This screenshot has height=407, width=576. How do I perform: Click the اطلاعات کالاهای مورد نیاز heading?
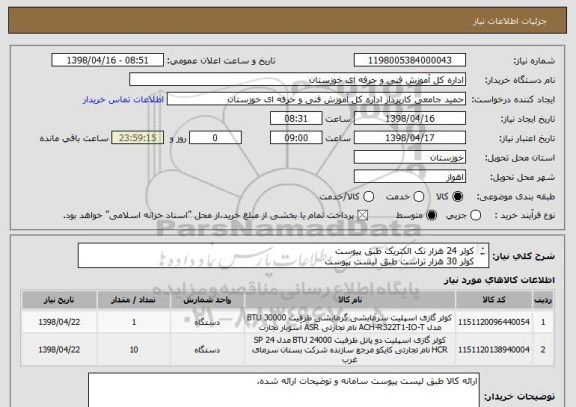coord(499,280)
